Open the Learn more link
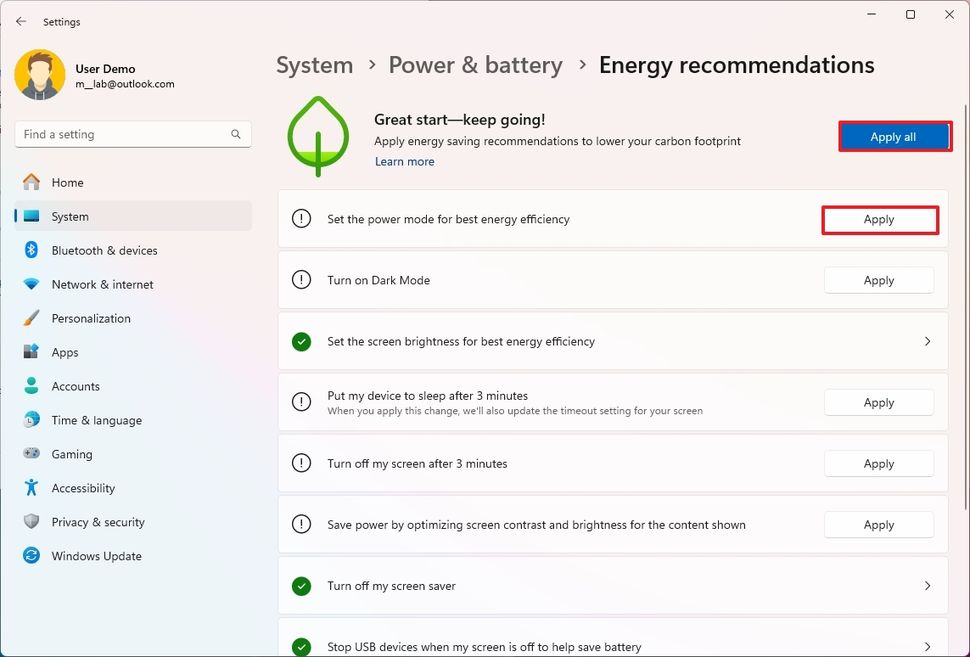Screen dimensions: 970x657 click(404, 161)
